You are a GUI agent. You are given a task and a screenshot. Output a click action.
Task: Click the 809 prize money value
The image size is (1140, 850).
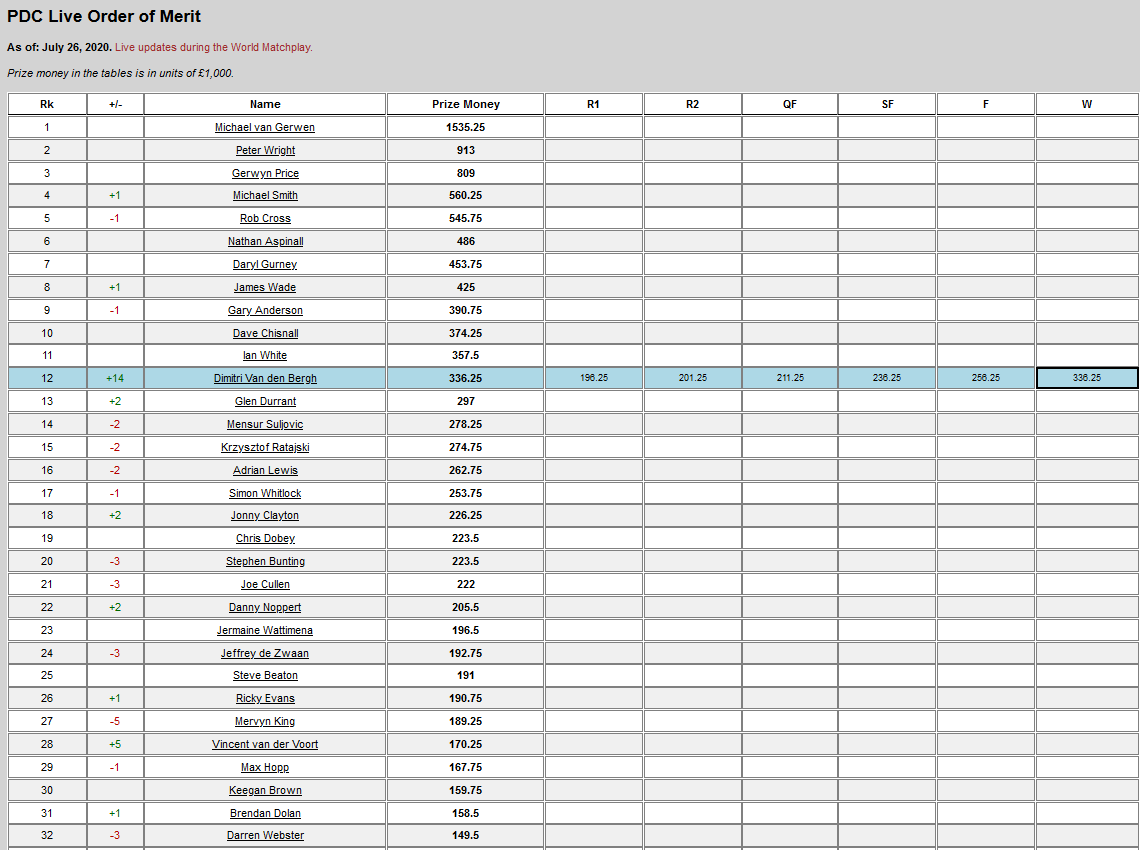tap(465, 173)
